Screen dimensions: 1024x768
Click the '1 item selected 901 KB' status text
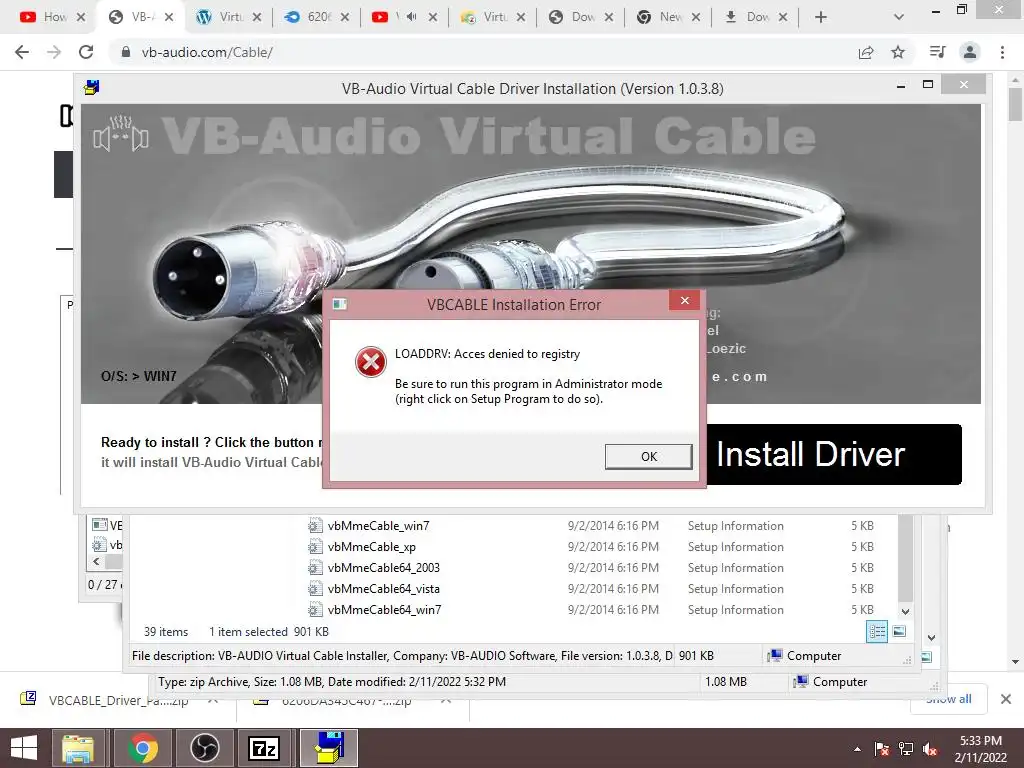click(268, 632)
